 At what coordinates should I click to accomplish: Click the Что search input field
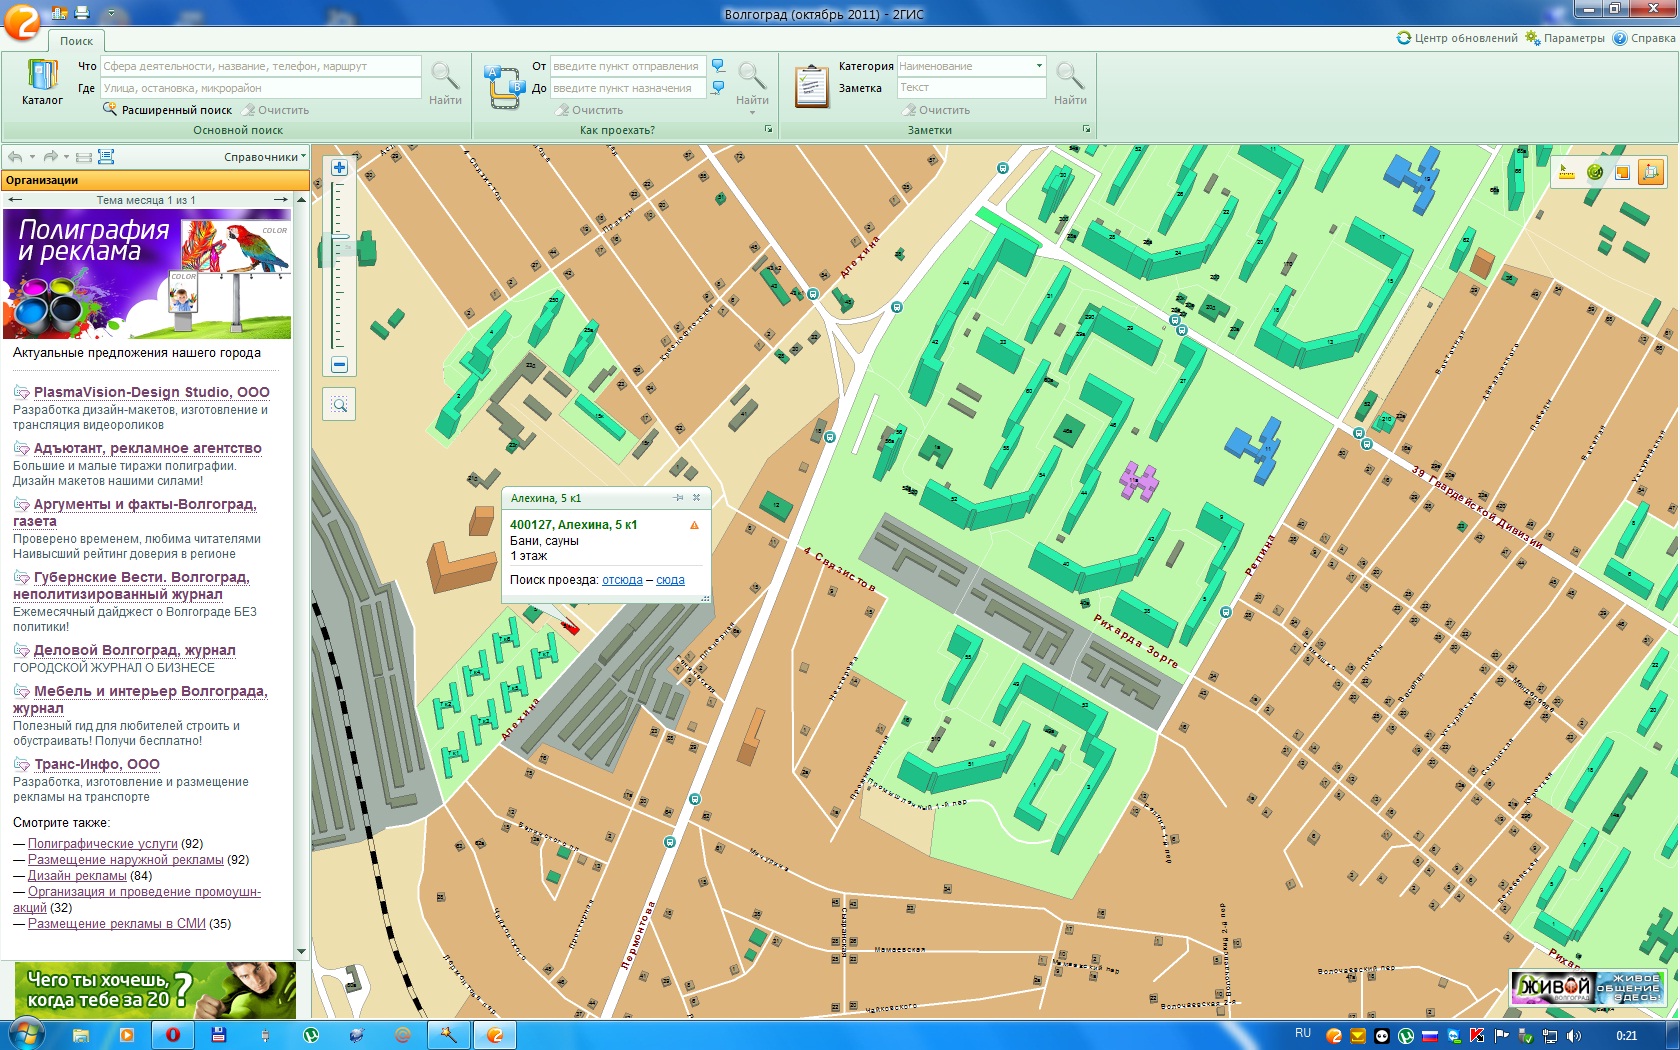(260, 66)
